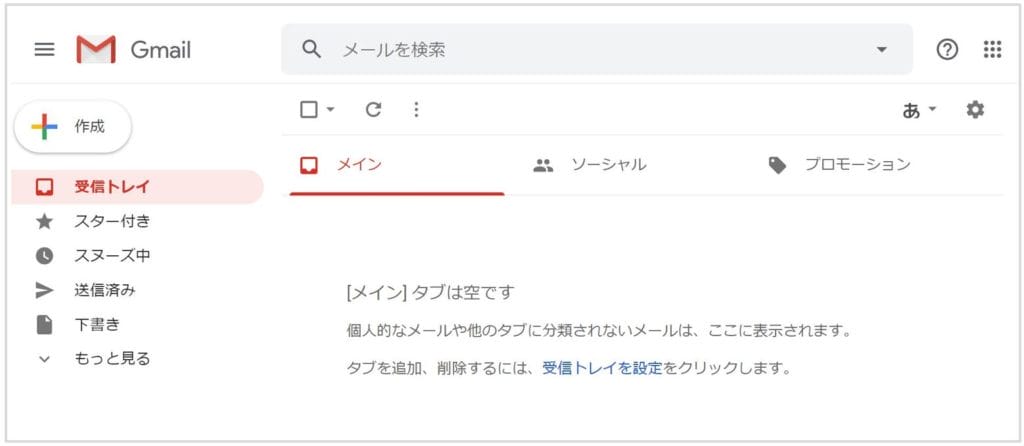Click the send arrow icon beside 送信済み

pos(44,291)
